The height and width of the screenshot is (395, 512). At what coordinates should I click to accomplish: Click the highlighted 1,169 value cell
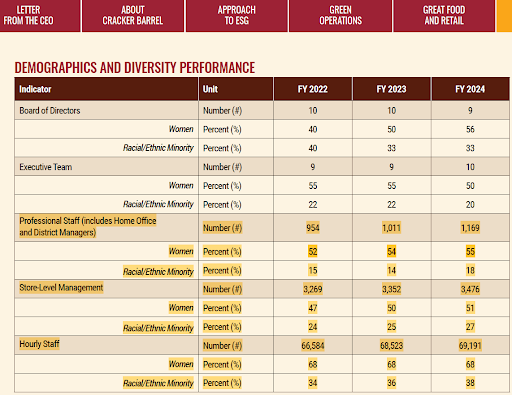470,228
